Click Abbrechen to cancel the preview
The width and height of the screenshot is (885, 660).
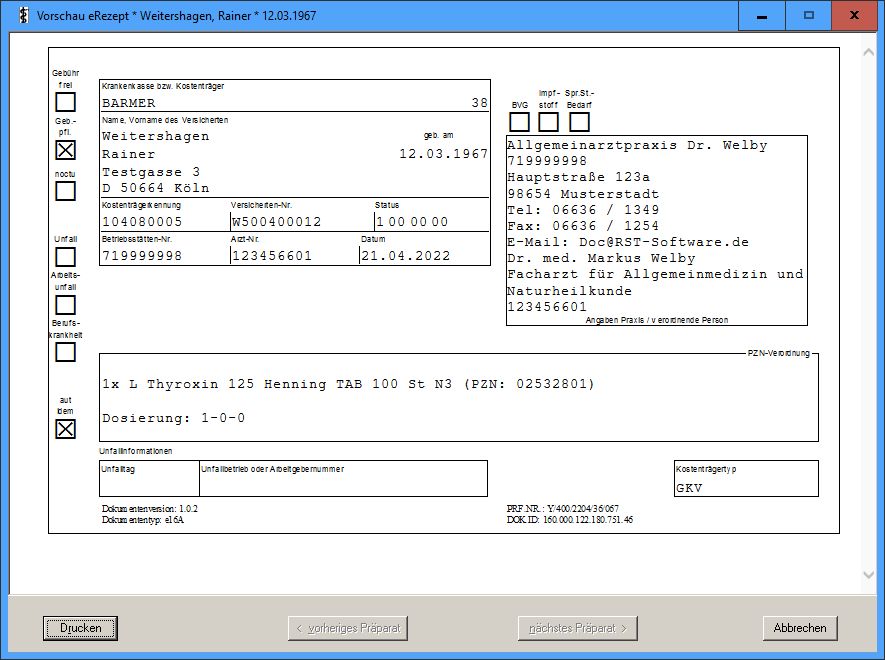pyautogui.click(x=800, y=628)
